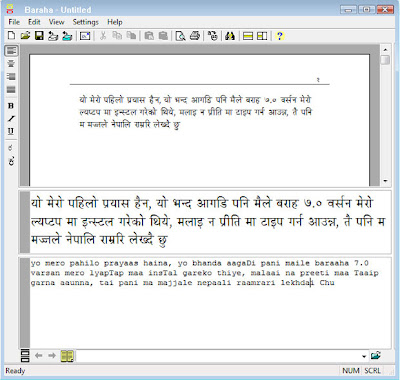Viewport: 400px width, 380px height.
Task: Print document using the printer icon
Action: [x=195, y=36]
